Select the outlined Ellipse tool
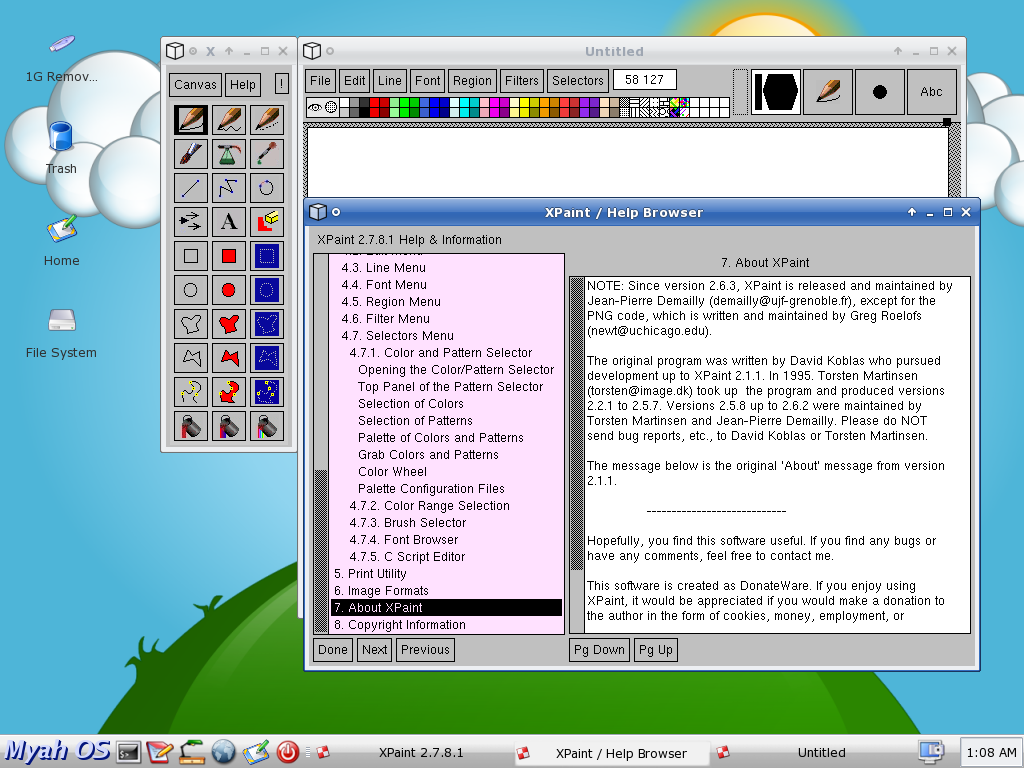 tap(191, 290)
